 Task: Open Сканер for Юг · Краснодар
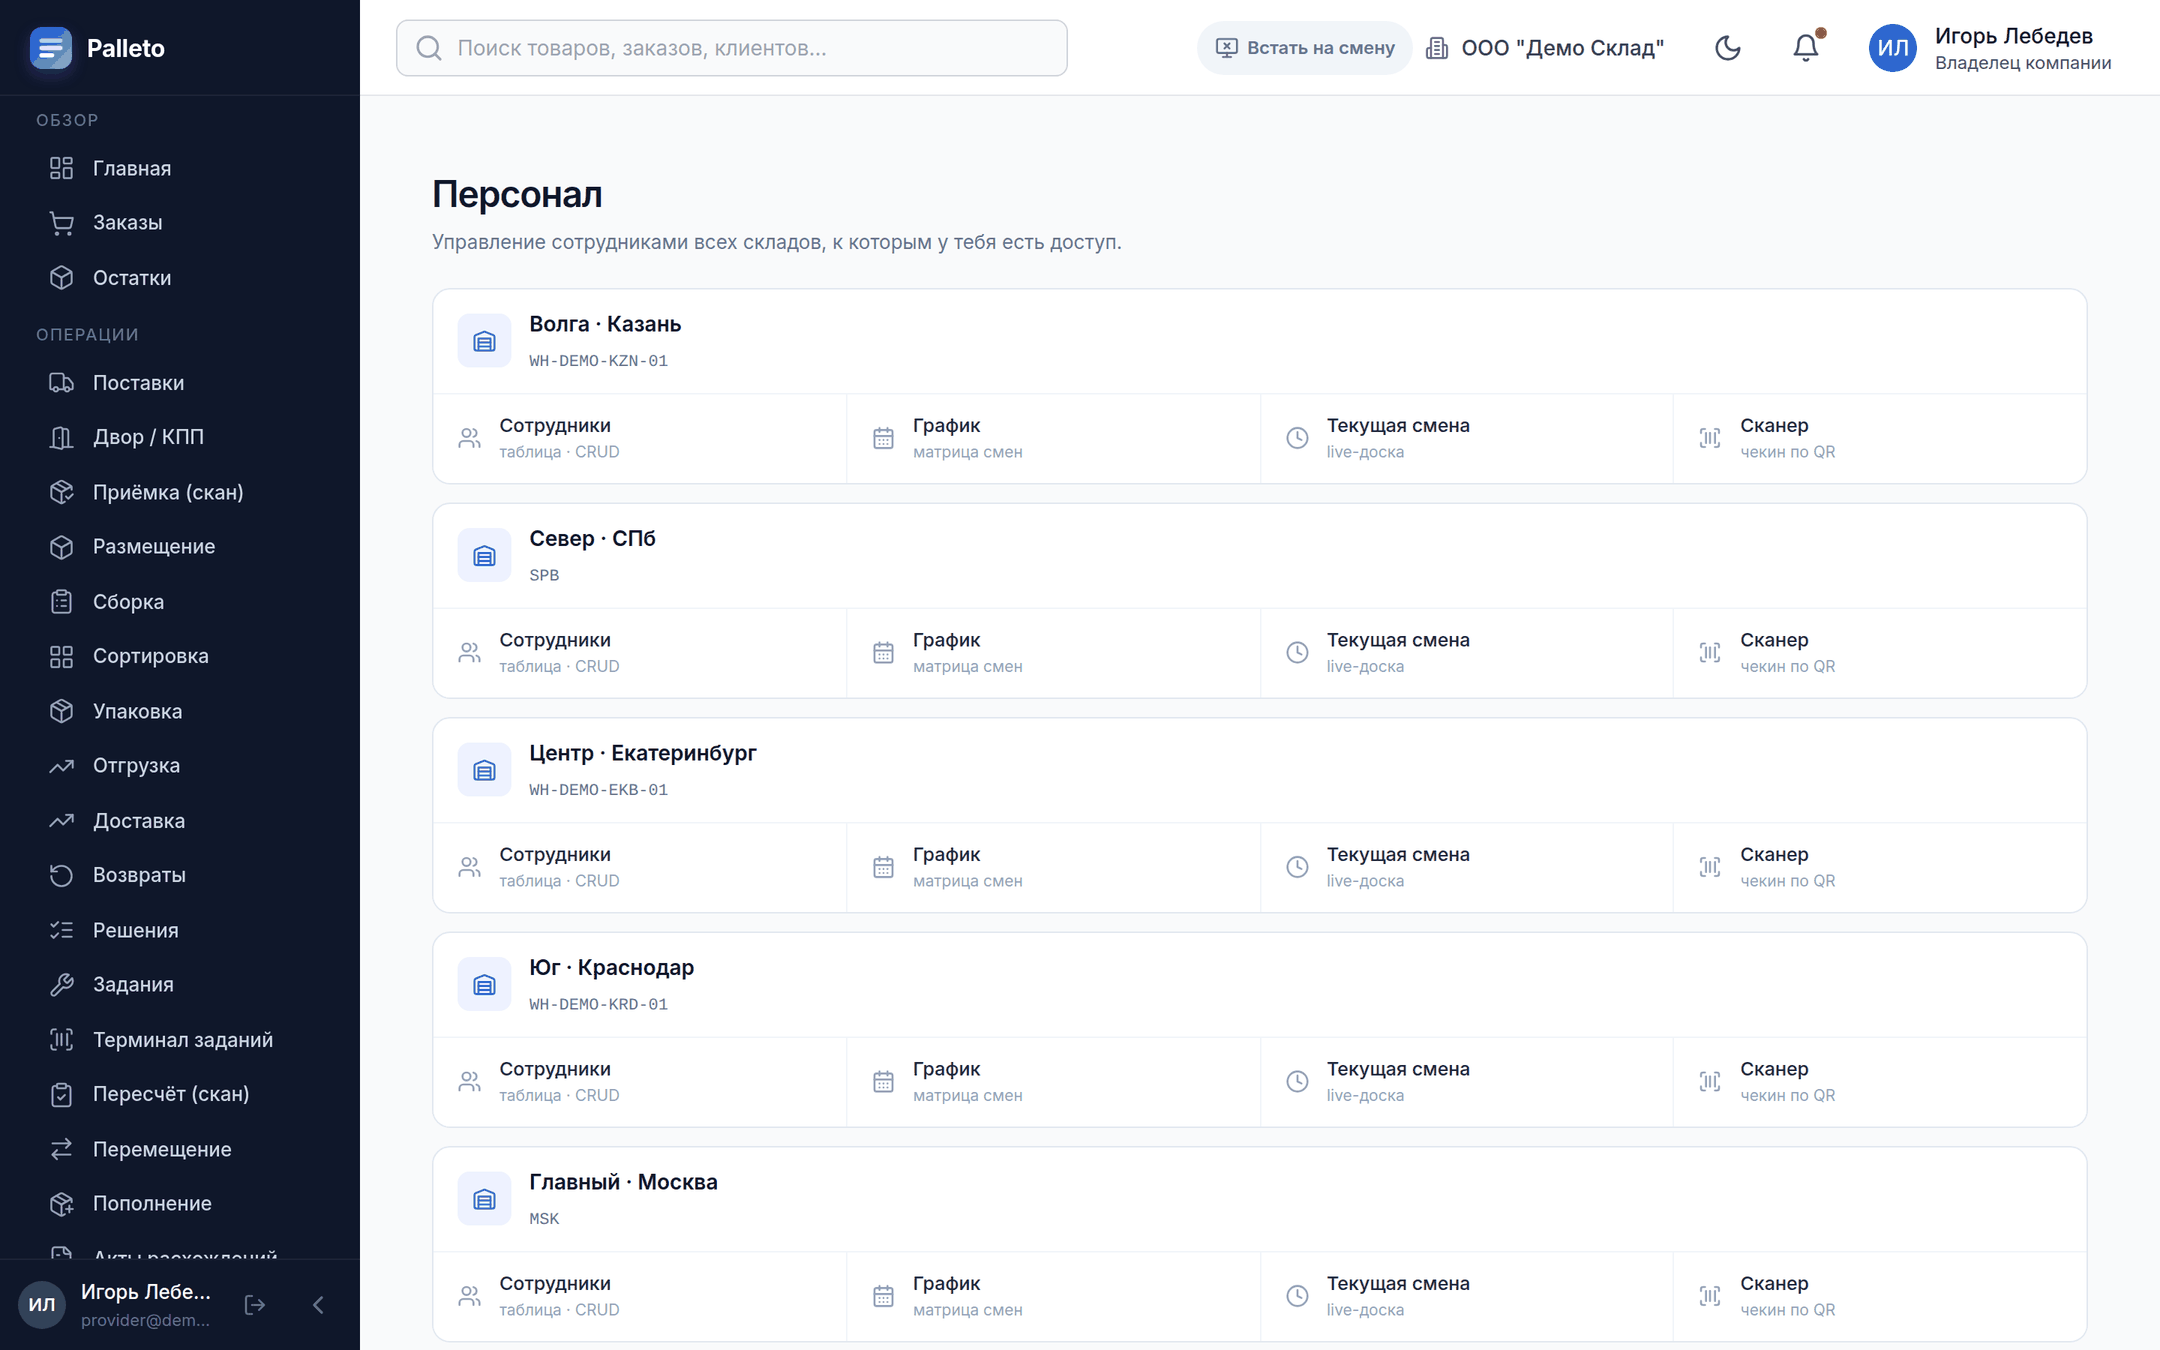tap(1880, 1082)
